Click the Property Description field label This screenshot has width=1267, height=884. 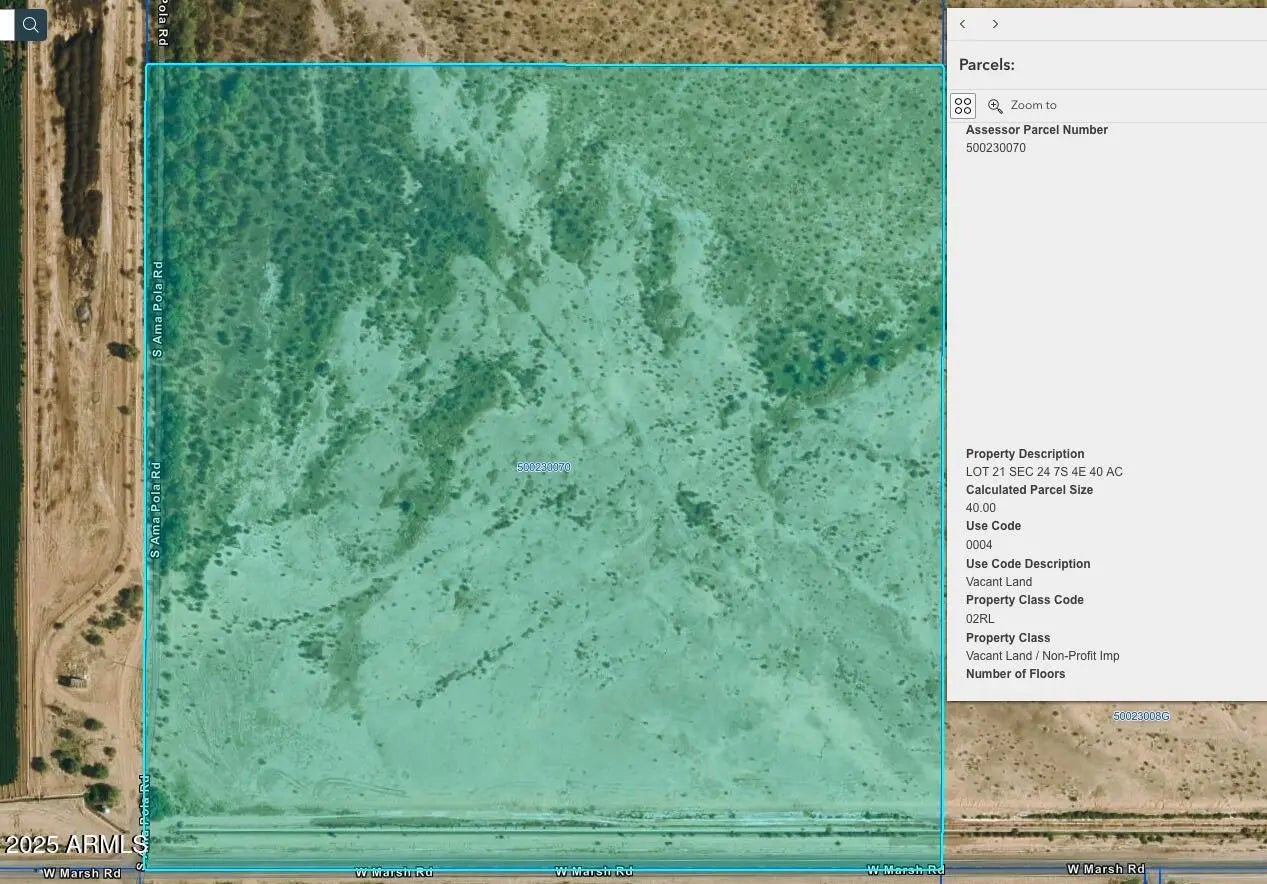point(1024,454)
